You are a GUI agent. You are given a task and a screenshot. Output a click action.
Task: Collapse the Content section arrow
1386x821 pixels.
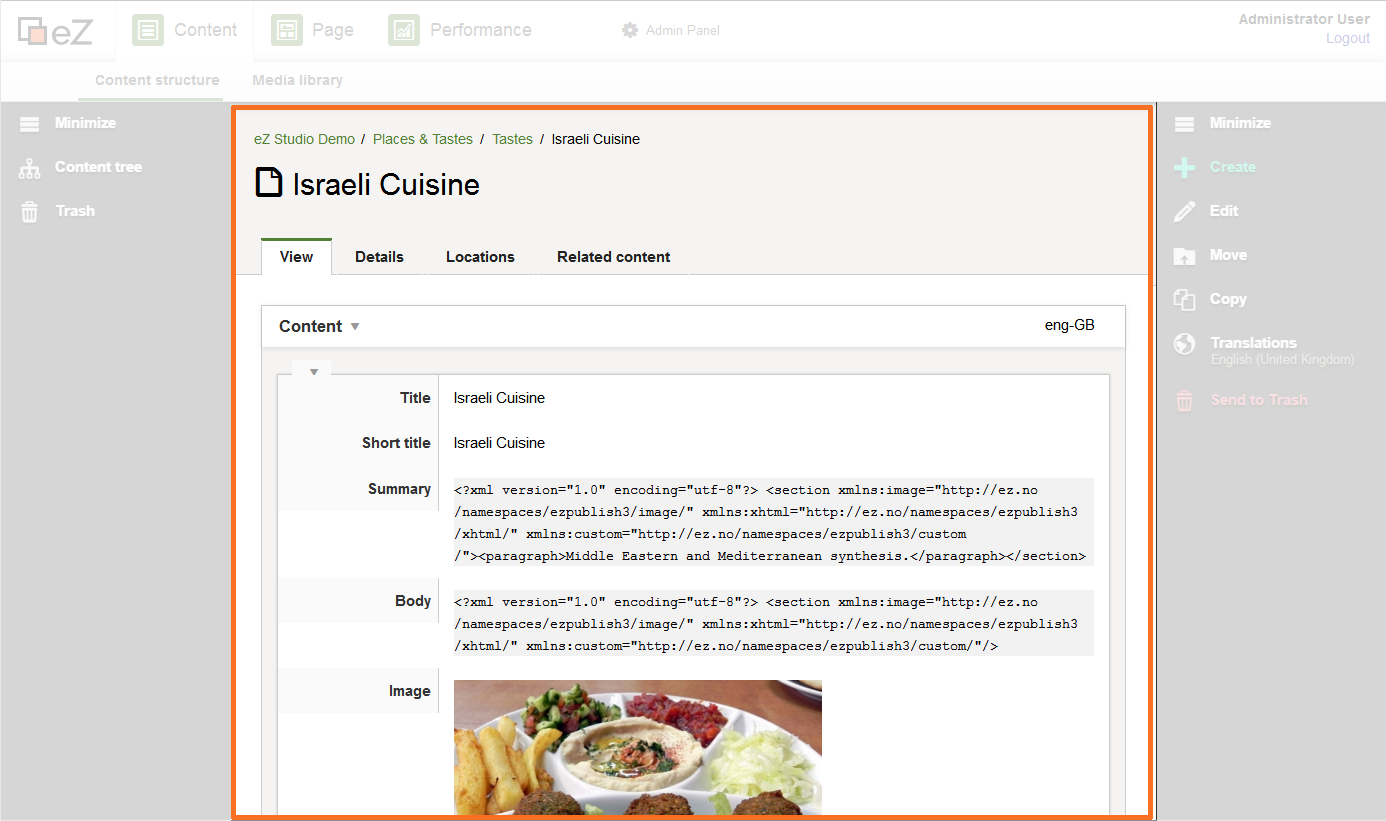(355, 327)
